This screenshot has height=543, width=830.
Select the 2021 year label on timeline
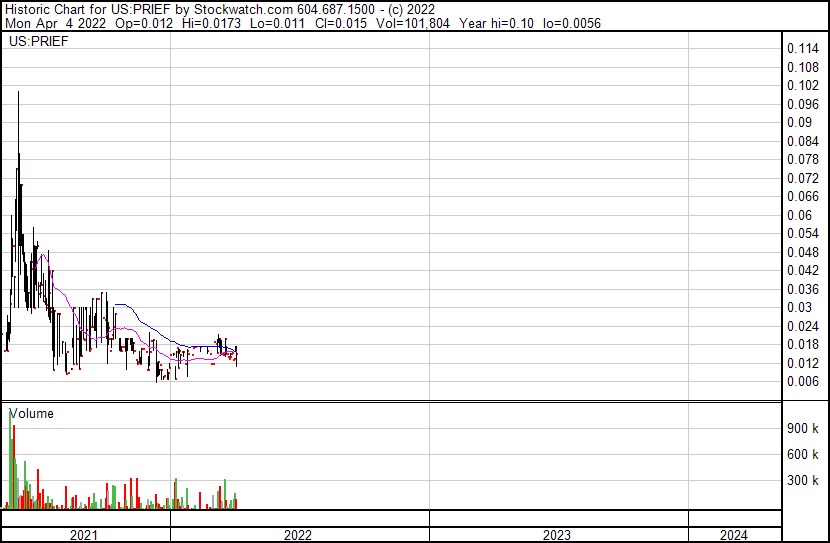click(x=84, y=535)
